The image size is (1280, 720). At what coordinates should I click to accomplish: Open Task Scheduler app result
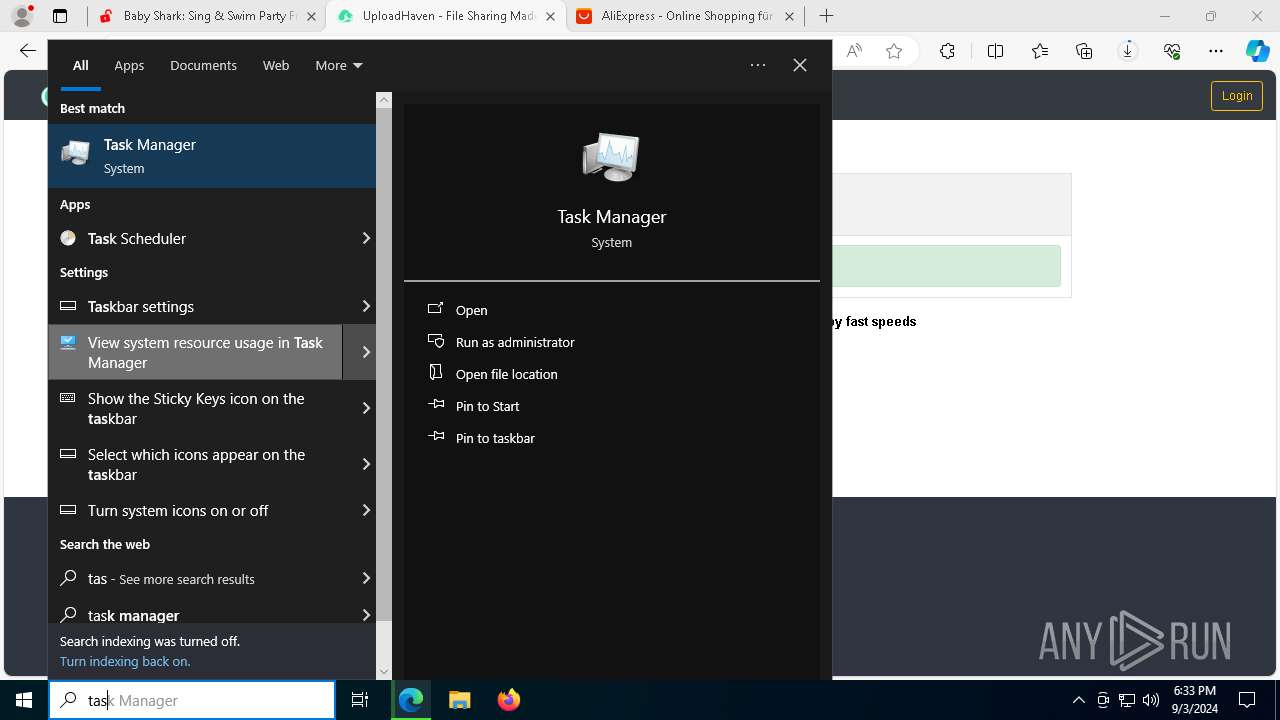tap(196, 238)
